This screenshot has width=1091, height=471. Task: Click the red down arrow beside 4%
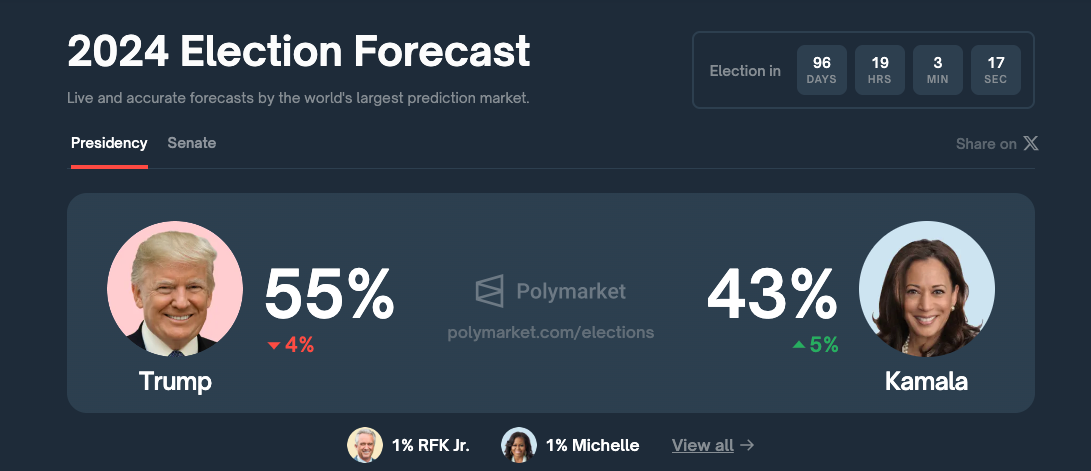click(x=273, y=345)
